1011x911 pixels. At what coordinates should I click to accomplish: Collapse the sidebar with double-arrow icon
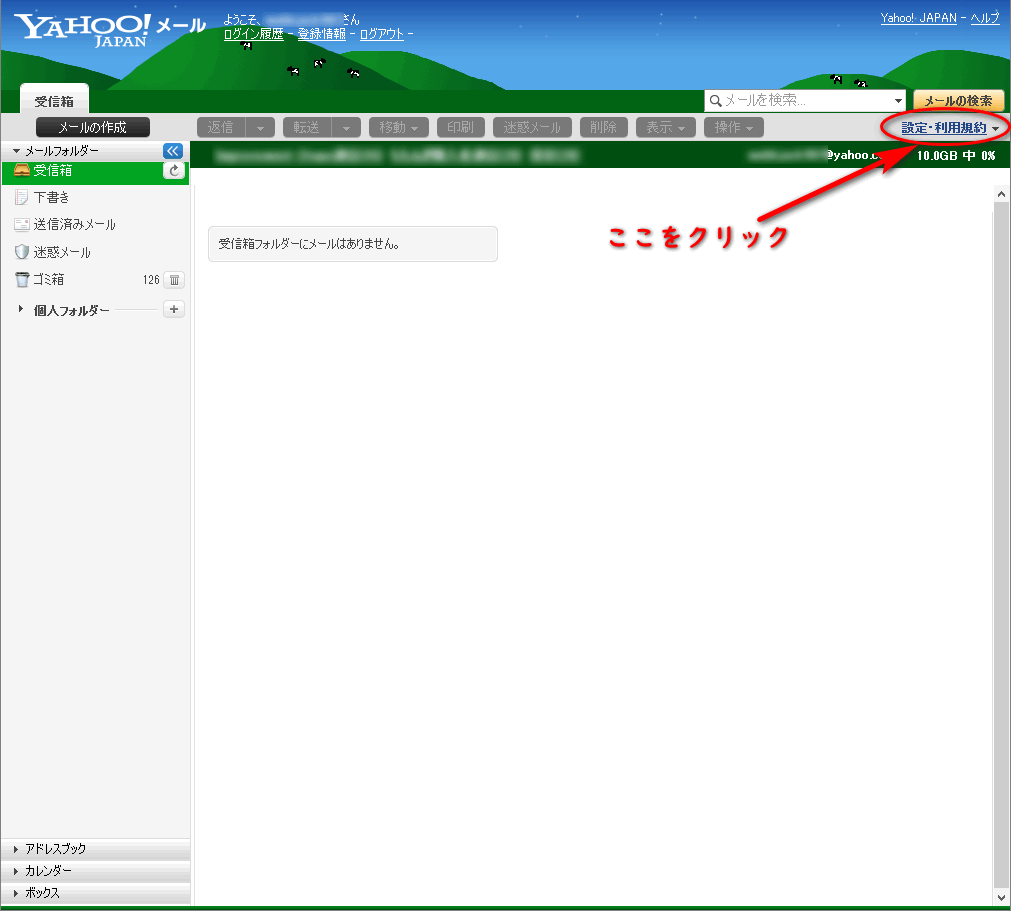(x=173, y=150)
